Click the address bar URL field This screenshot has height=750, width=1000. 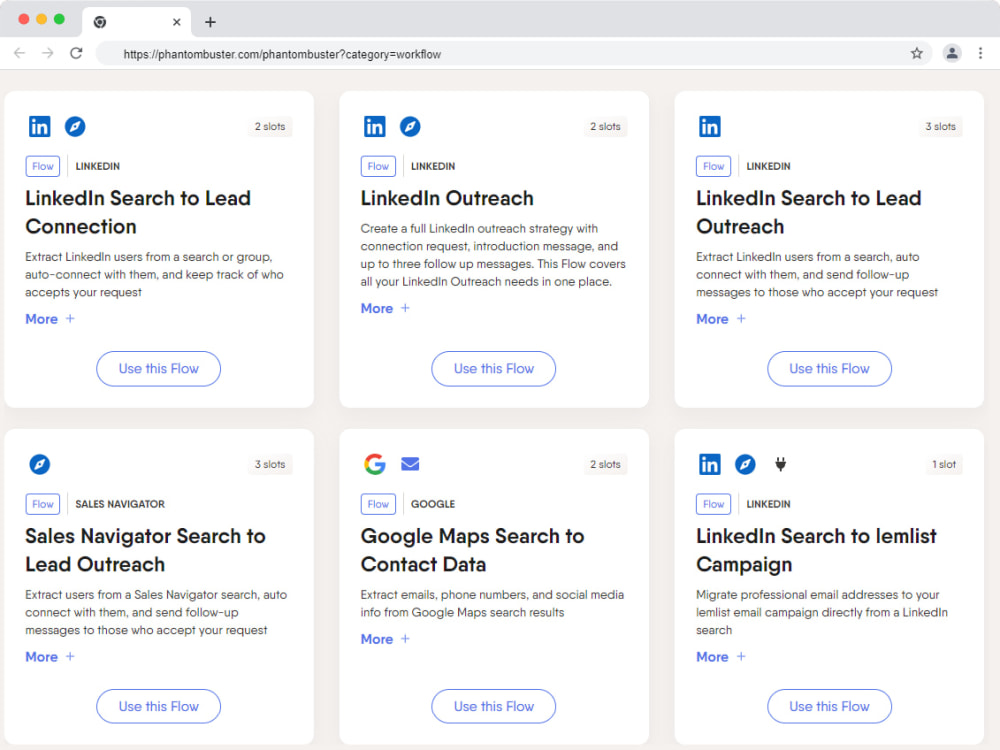504,54
